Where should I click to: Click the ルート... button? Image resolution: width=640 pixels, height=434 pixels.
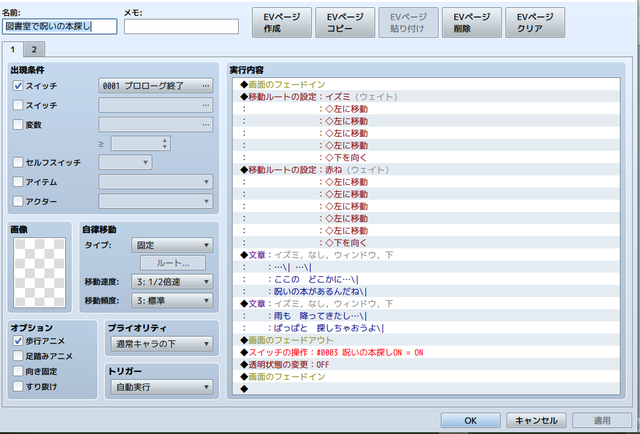[173, 263]
